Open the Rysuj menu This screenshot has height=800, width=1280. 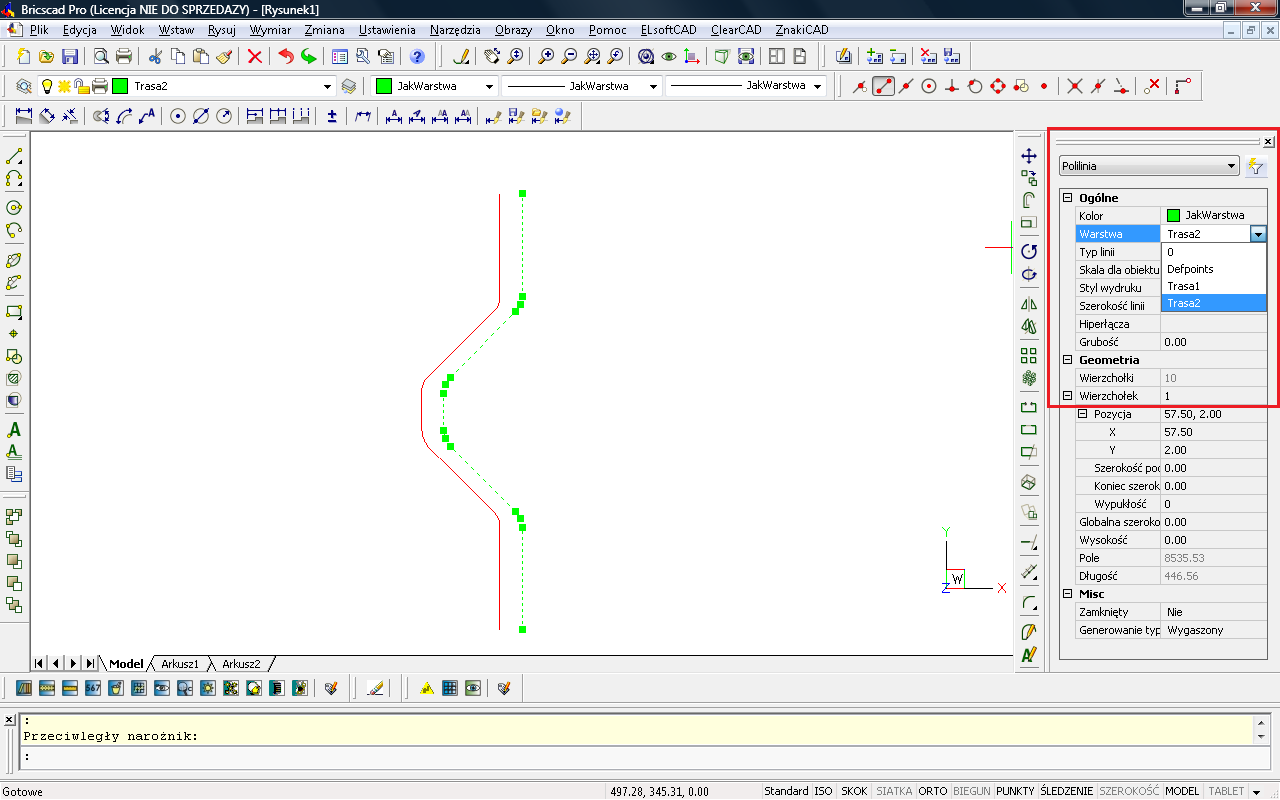(221, 30)
